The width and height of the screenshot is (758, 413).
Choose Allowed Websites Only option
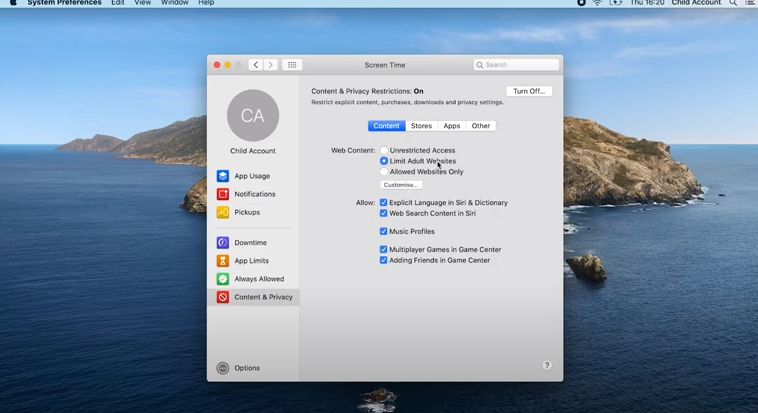[384, 172]
